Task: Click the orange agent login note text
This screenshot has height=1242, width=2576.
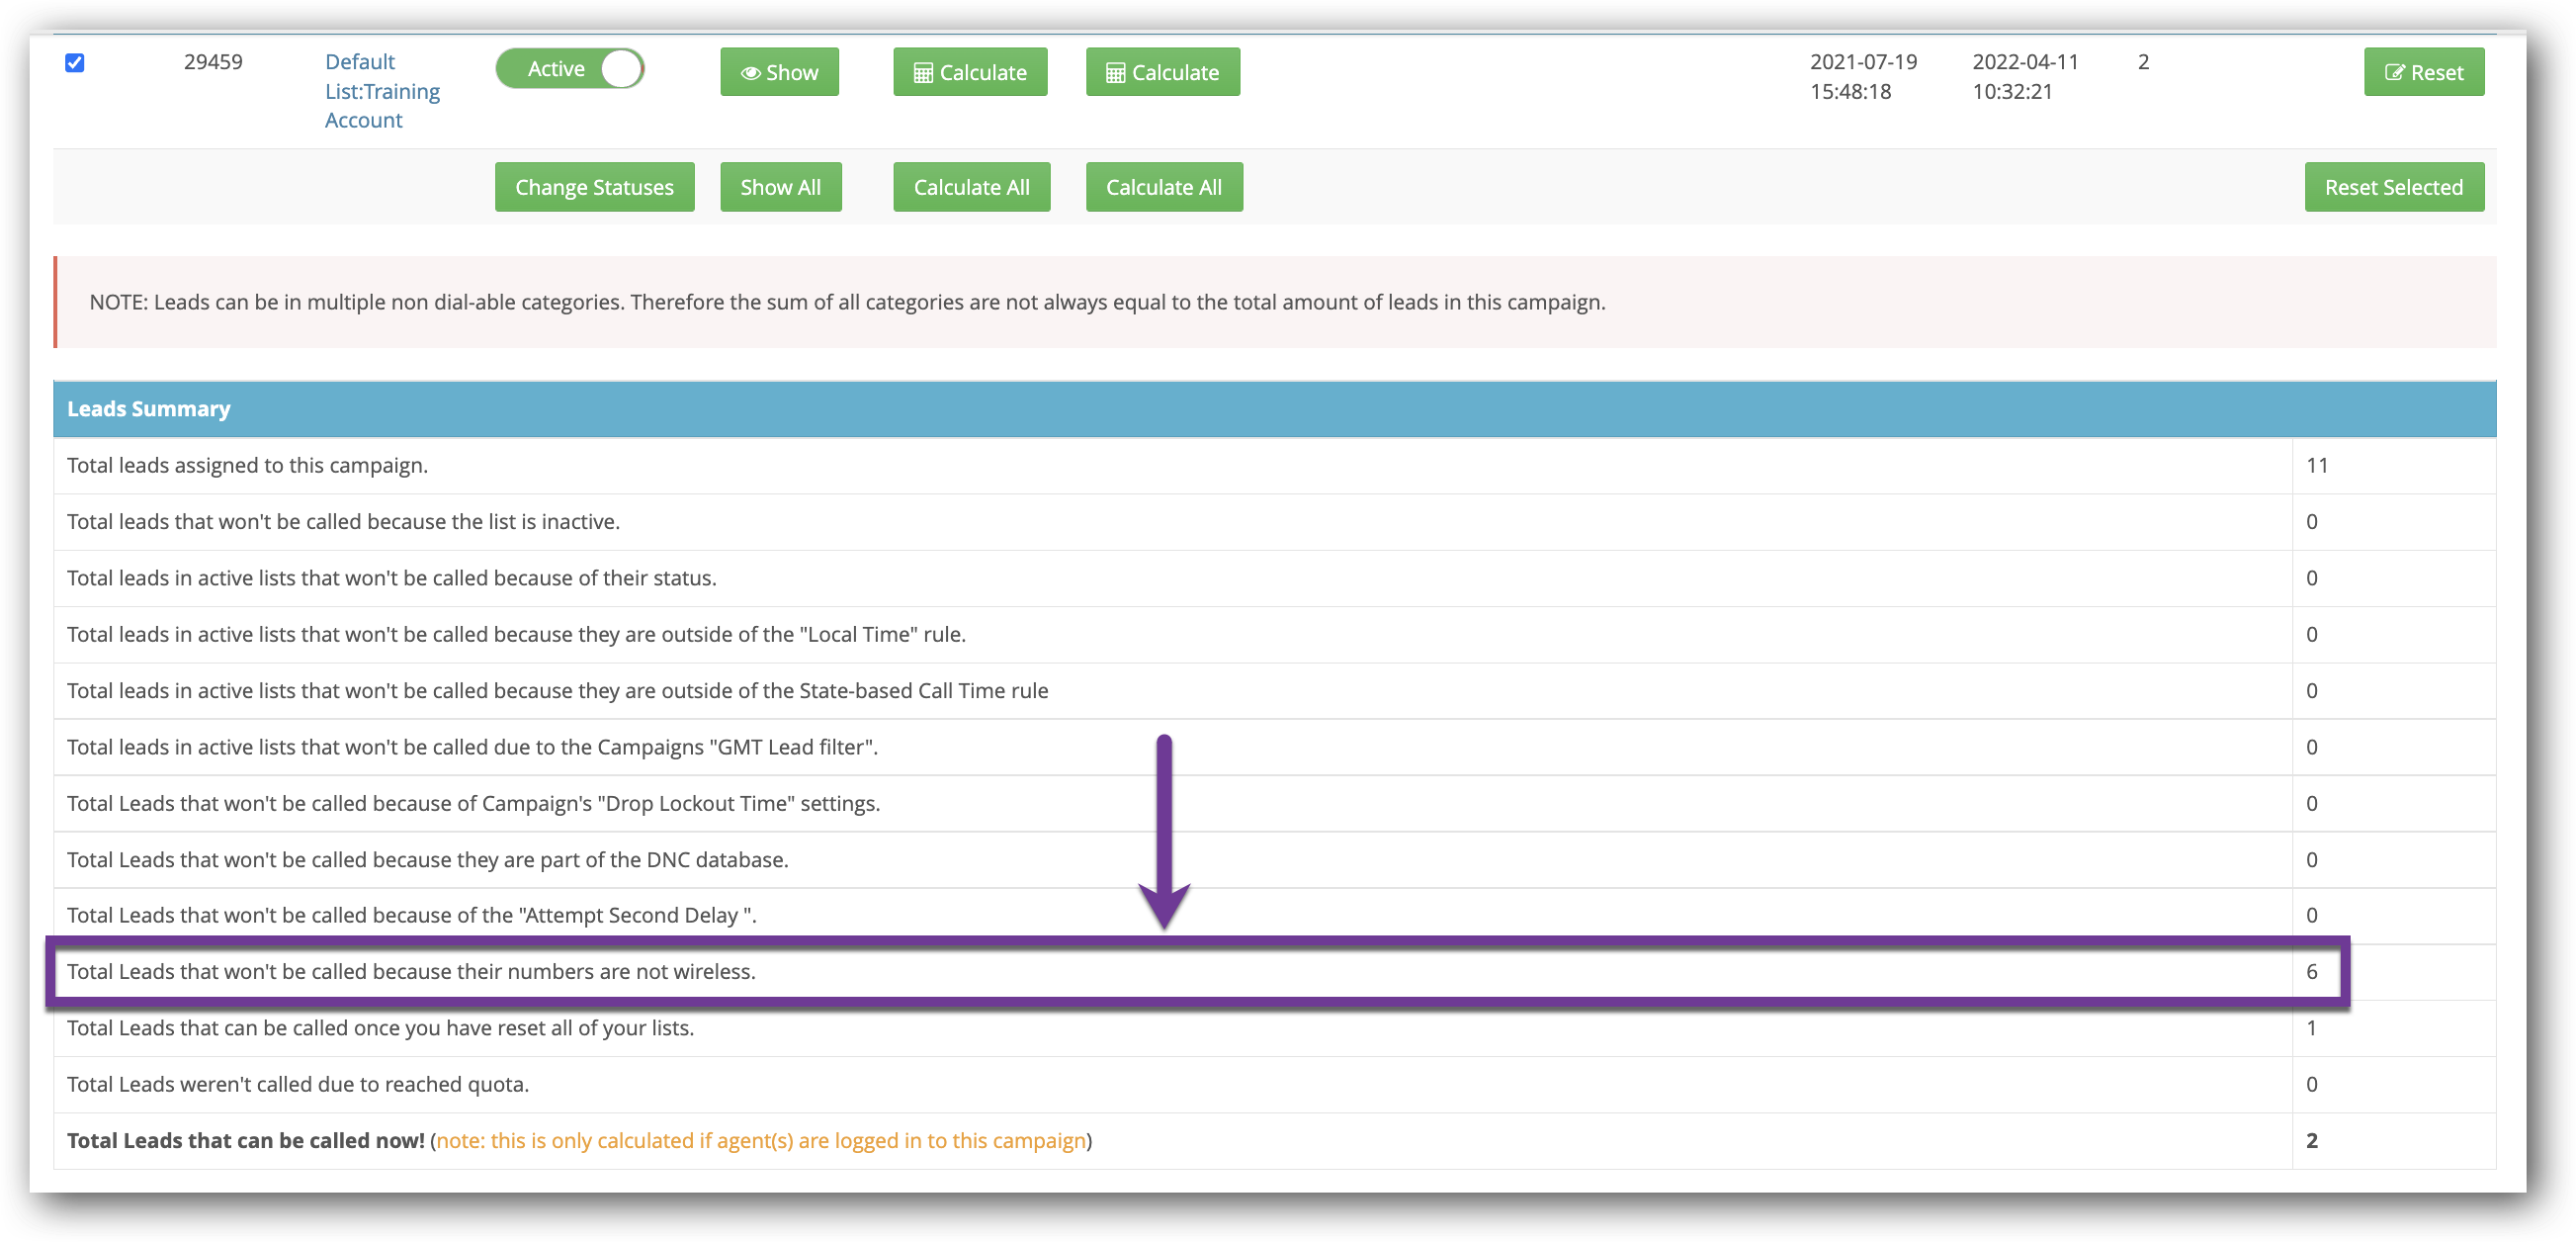Action: tap(761, 1140)
